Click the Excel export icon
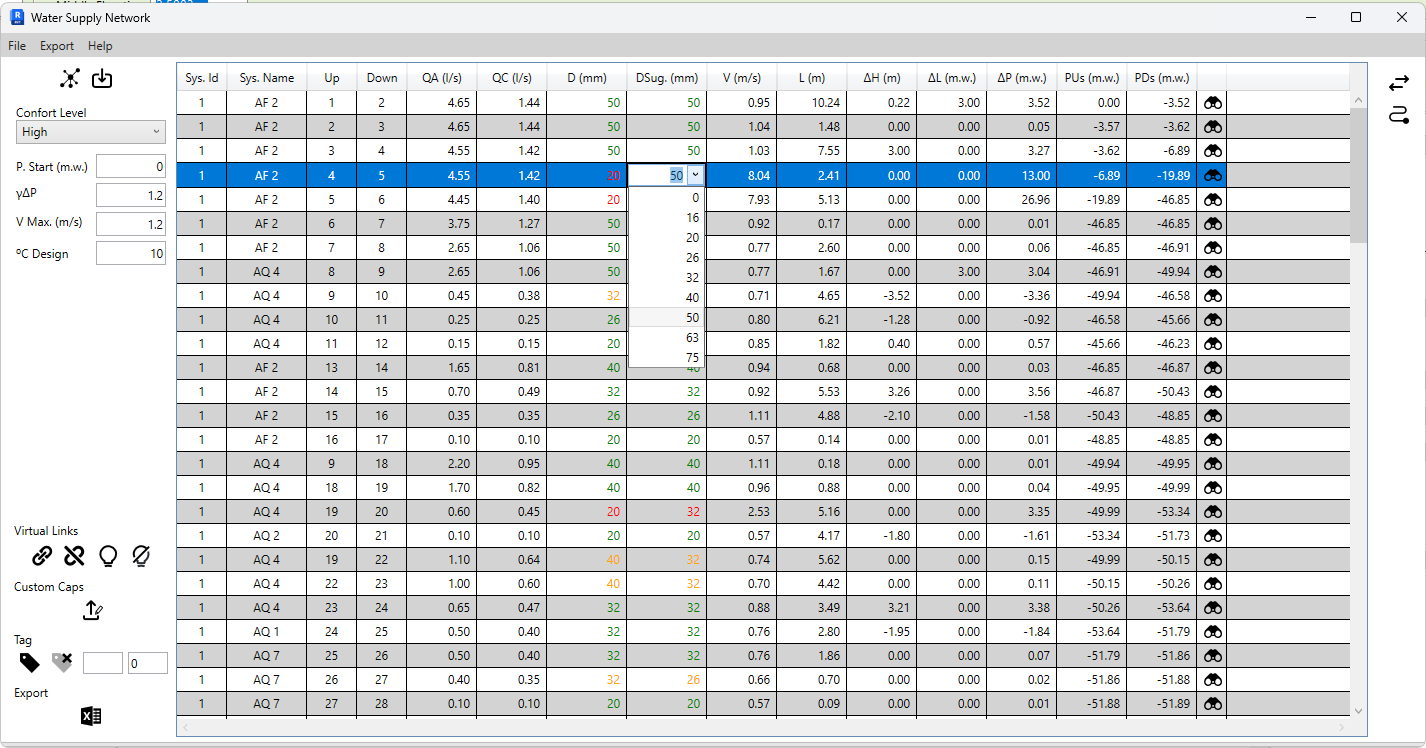Viewport: 1426px width, 748px height. point(91,716)
